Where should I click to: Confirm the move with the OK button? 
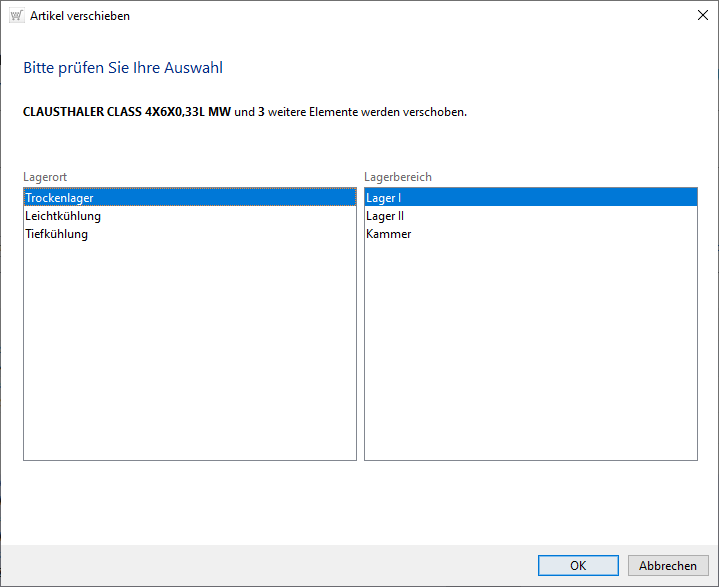click(578, 565)
